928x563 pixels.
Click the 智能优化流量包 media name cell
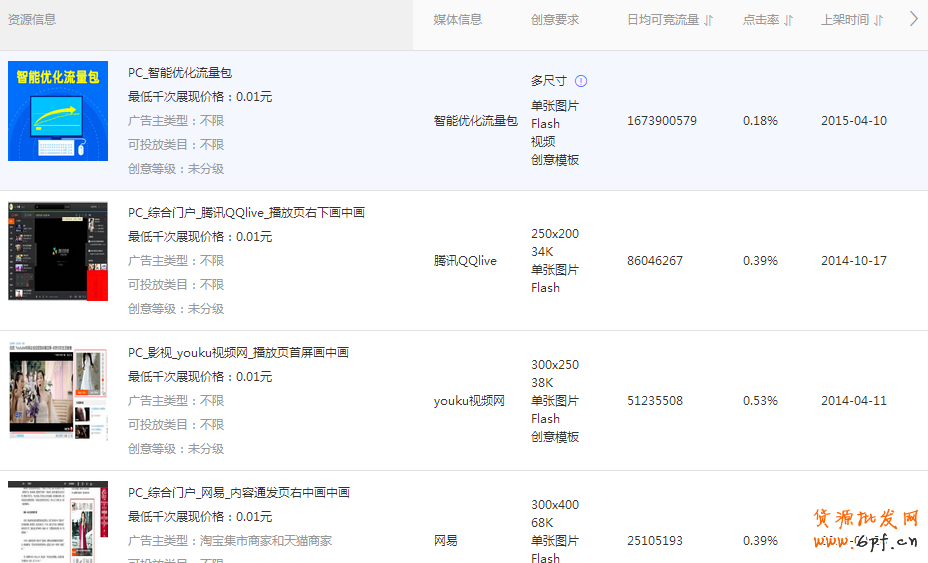pyautogui.click(x=475, y=121)
